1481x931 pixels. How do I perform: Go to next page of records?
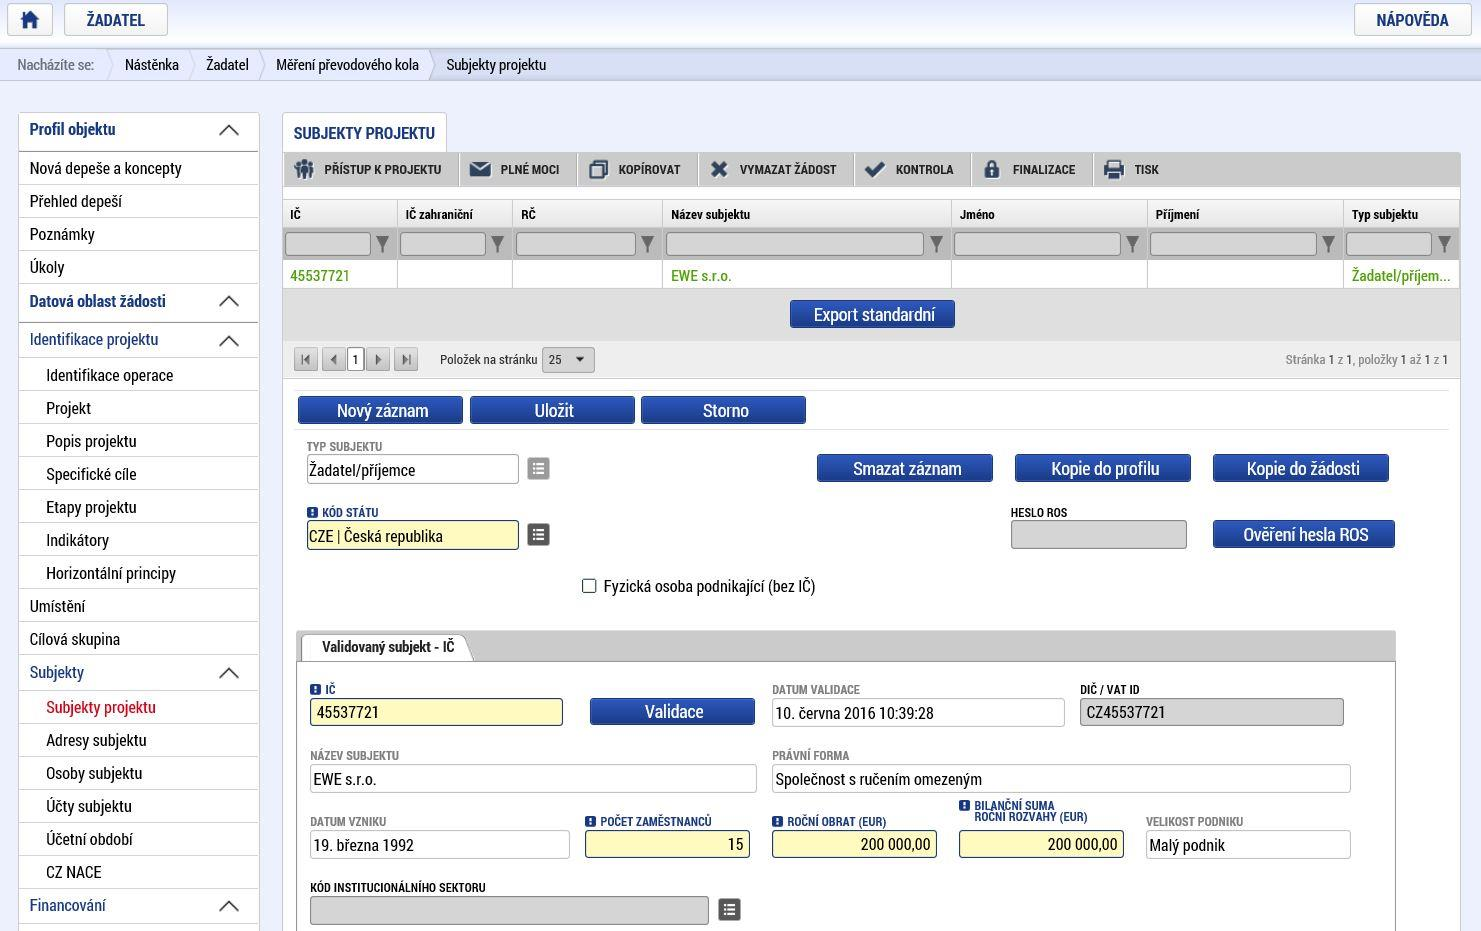click(x=378, y=359)
